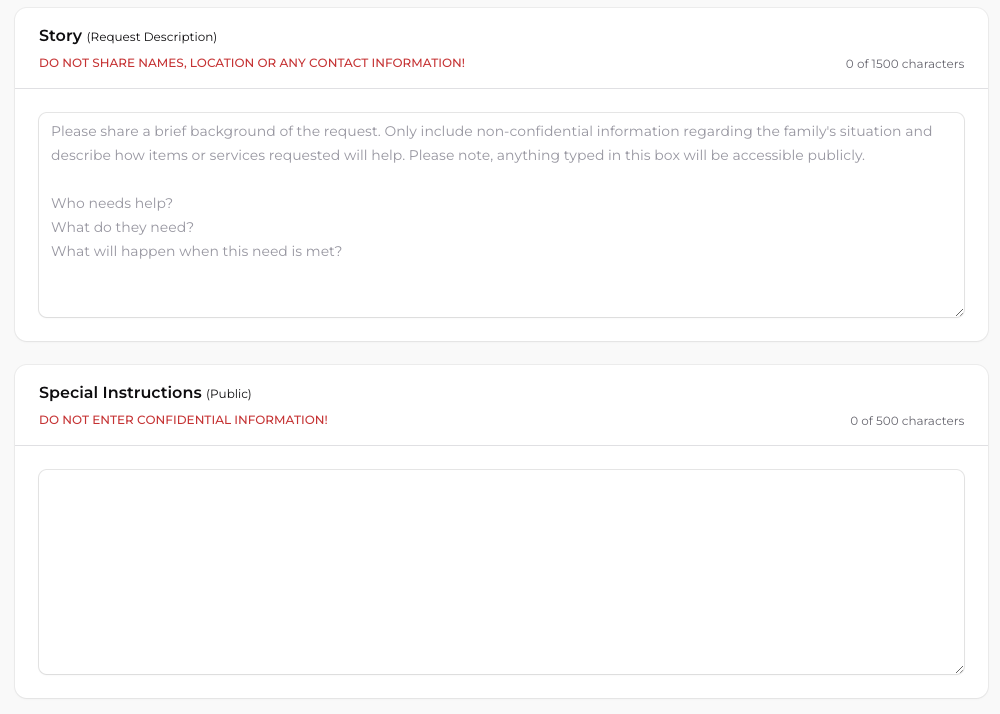Click the "0 of 1500 characters" counter
This screenshot has height=714, width=1000.
[x=904, y=64]
